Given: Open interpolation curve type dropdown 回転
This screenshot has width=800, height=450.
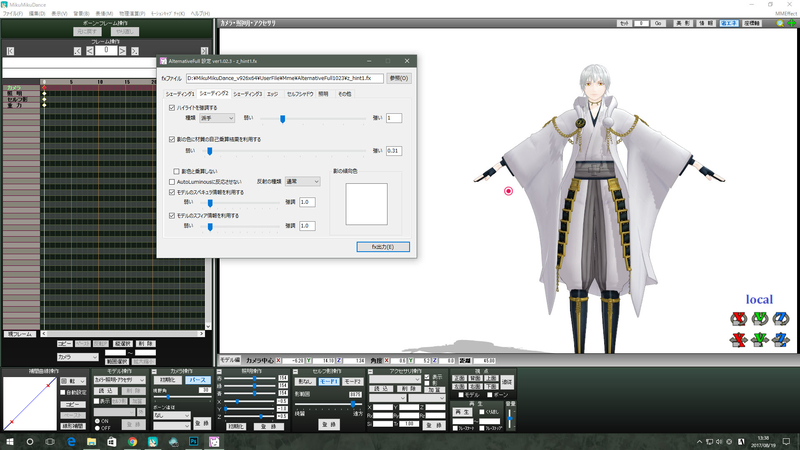Looking at the screenshot, I should click(x=73, y=381).
